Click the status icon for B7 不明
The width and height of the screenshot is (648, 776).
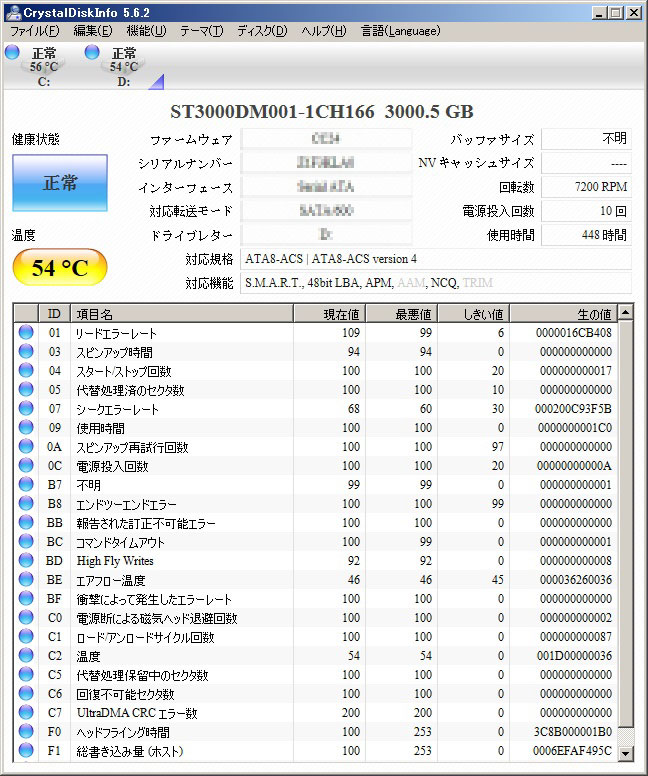[26, 484]
